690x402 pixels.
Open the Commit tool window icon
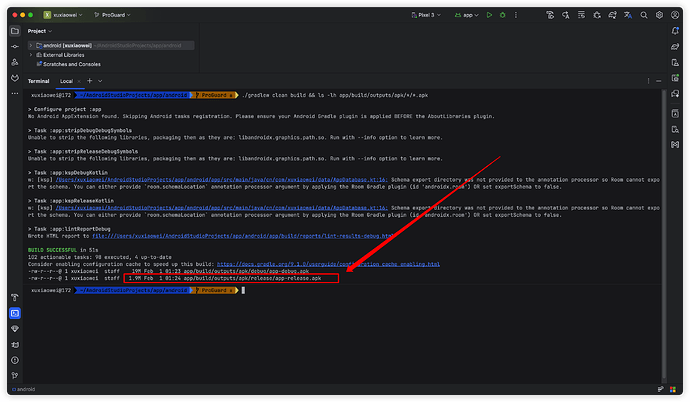click(15, 46)
